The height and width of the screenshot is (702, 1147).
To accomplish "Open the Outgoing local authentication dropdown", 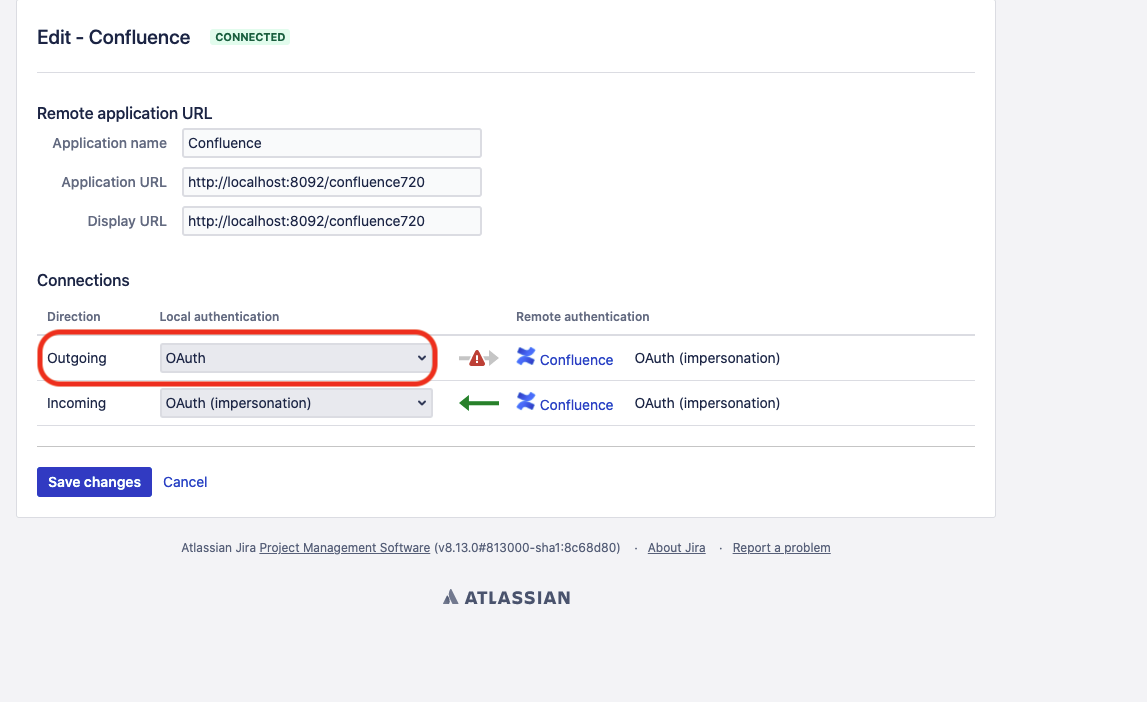I will coord(296,358).
